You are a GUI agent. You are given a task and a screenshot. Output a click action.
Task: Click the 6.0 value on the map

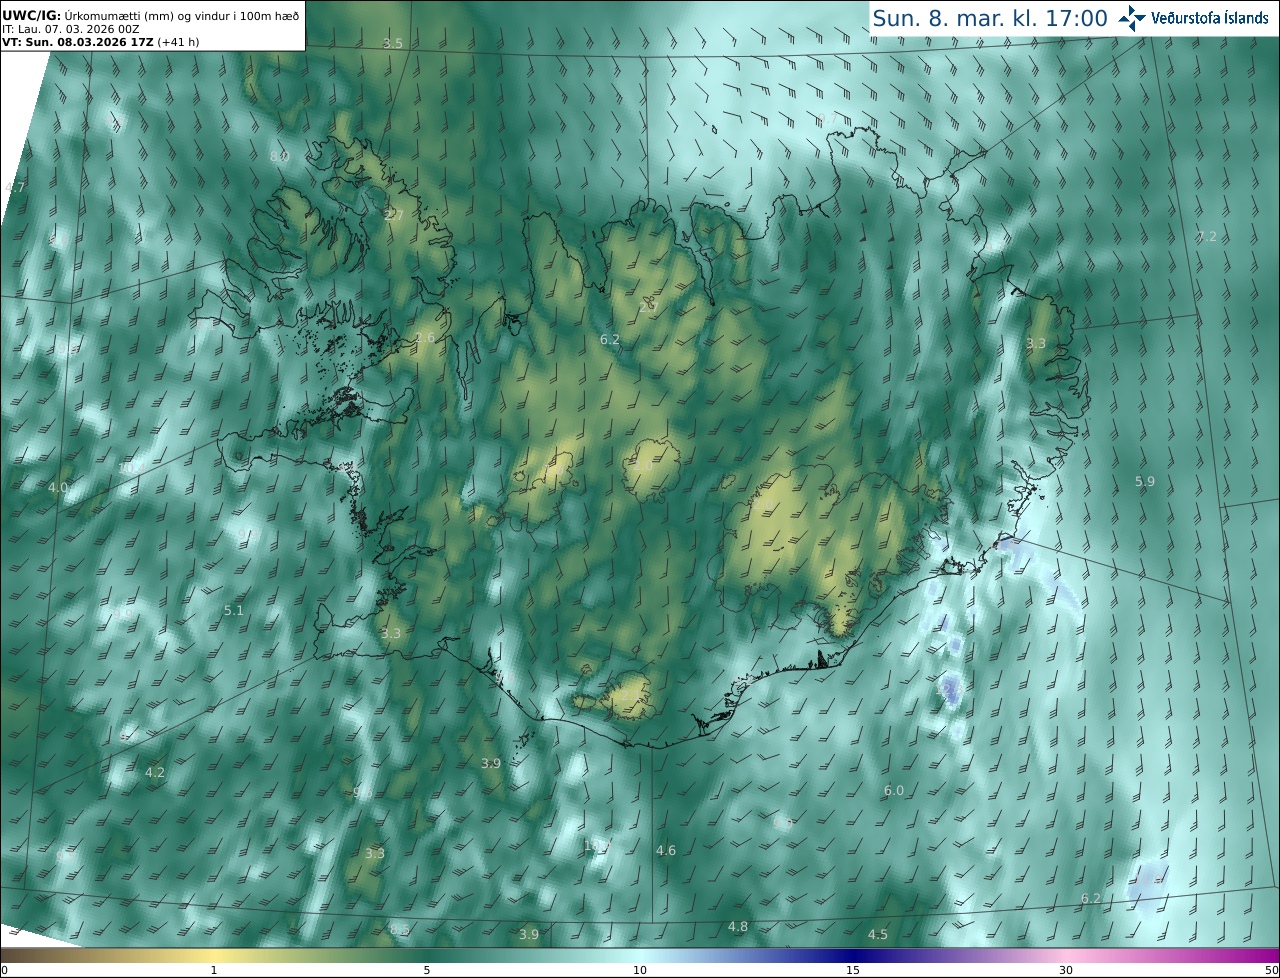click(x=894, y=790)
